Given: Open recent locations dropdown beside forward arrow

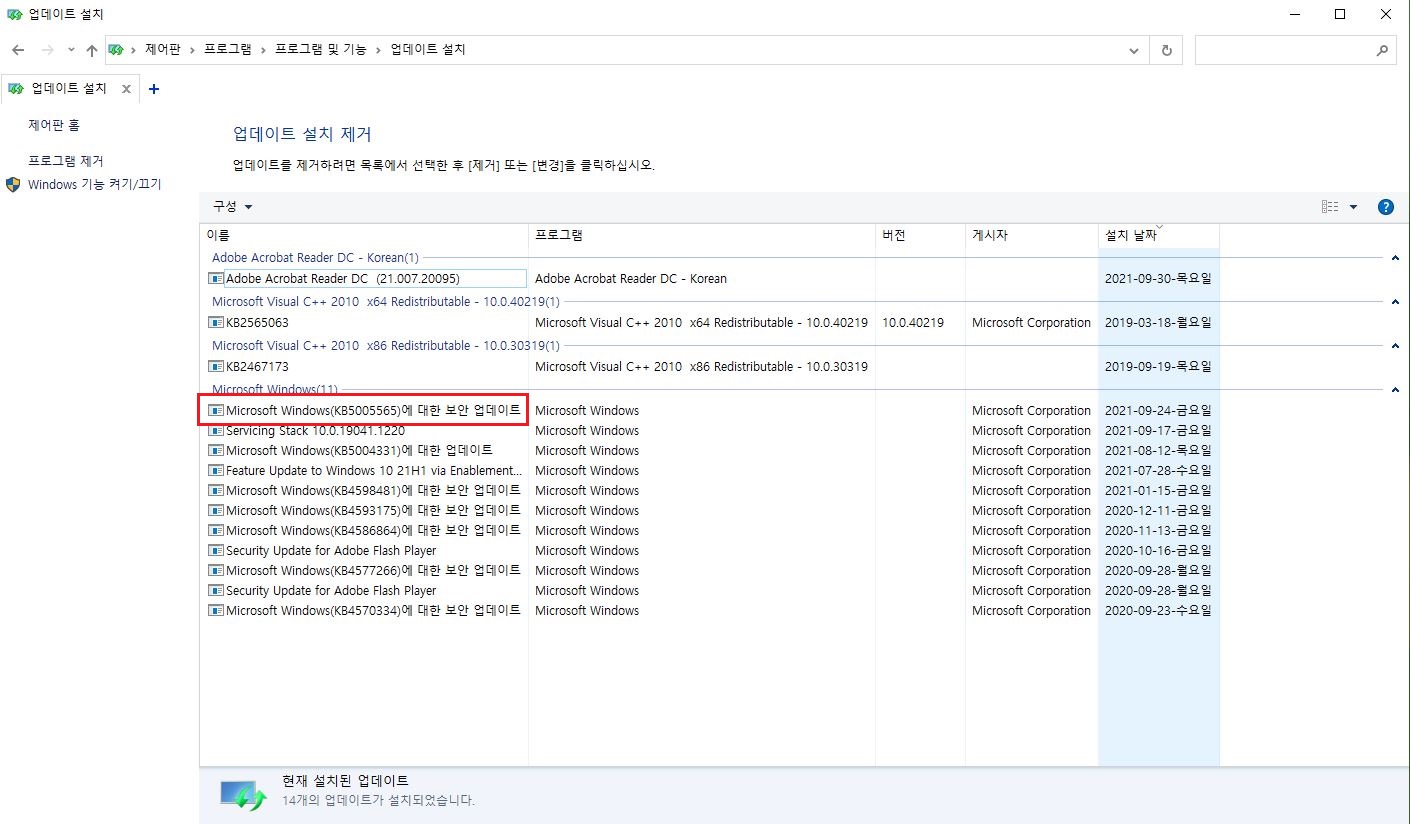Looking at the screenshot, I should point(71,50).
